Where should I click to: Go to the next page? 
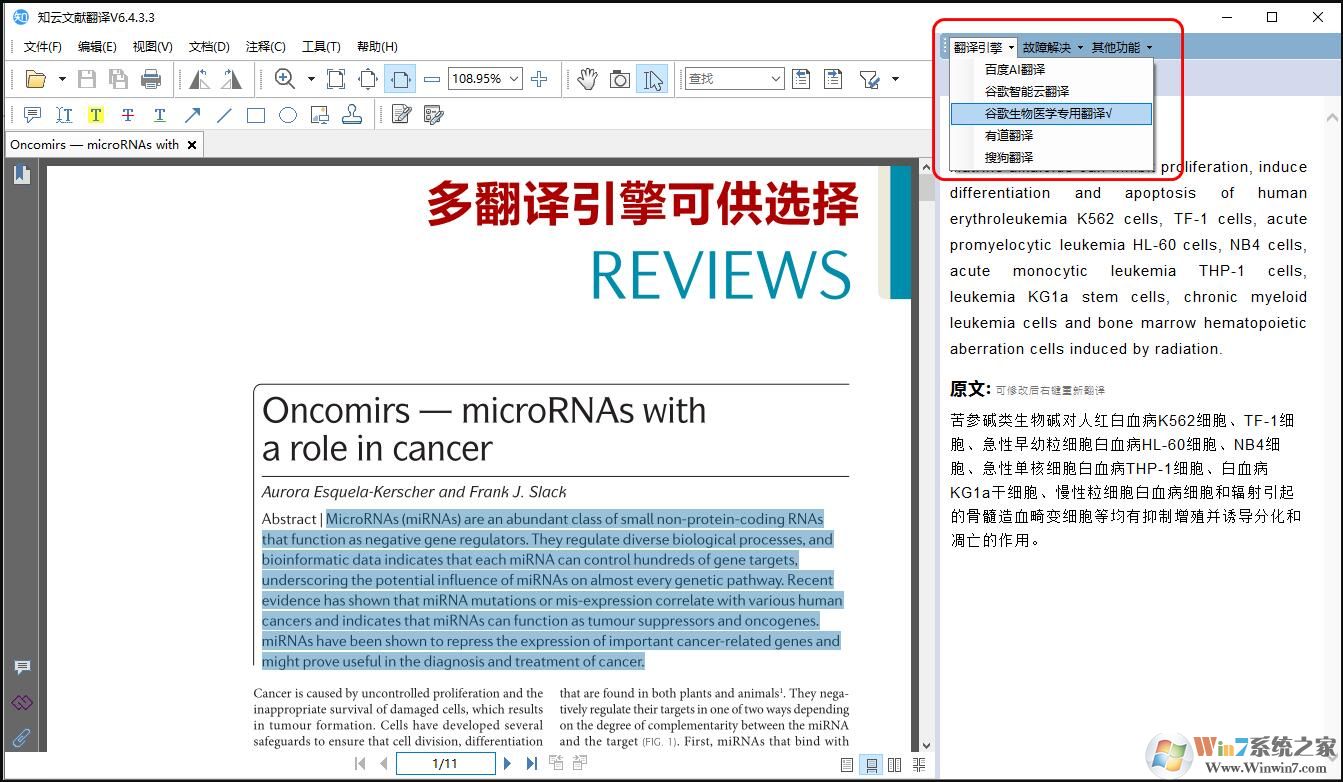507,764
